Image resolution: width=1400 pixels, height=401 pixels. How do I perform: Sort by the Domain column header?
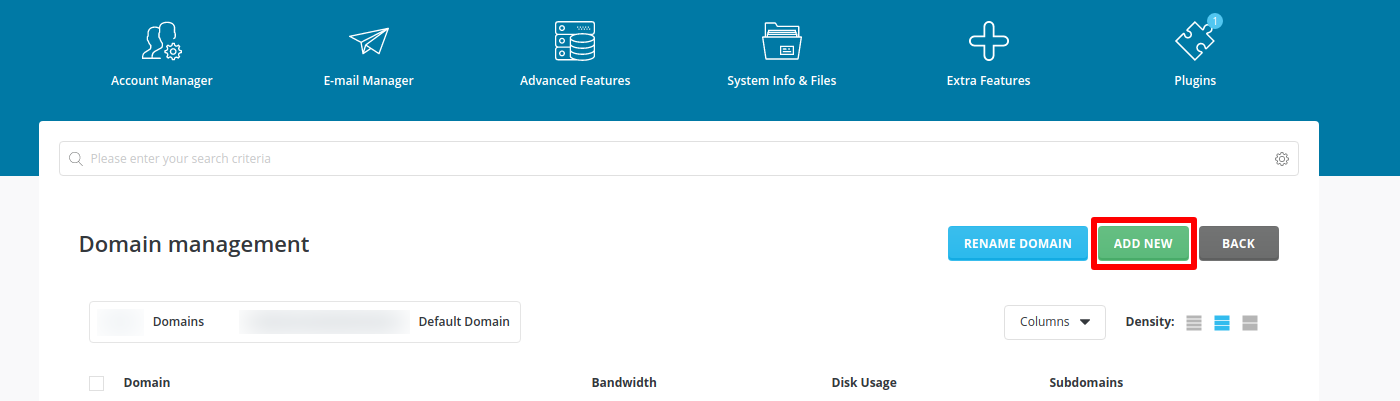click(147, 383)
